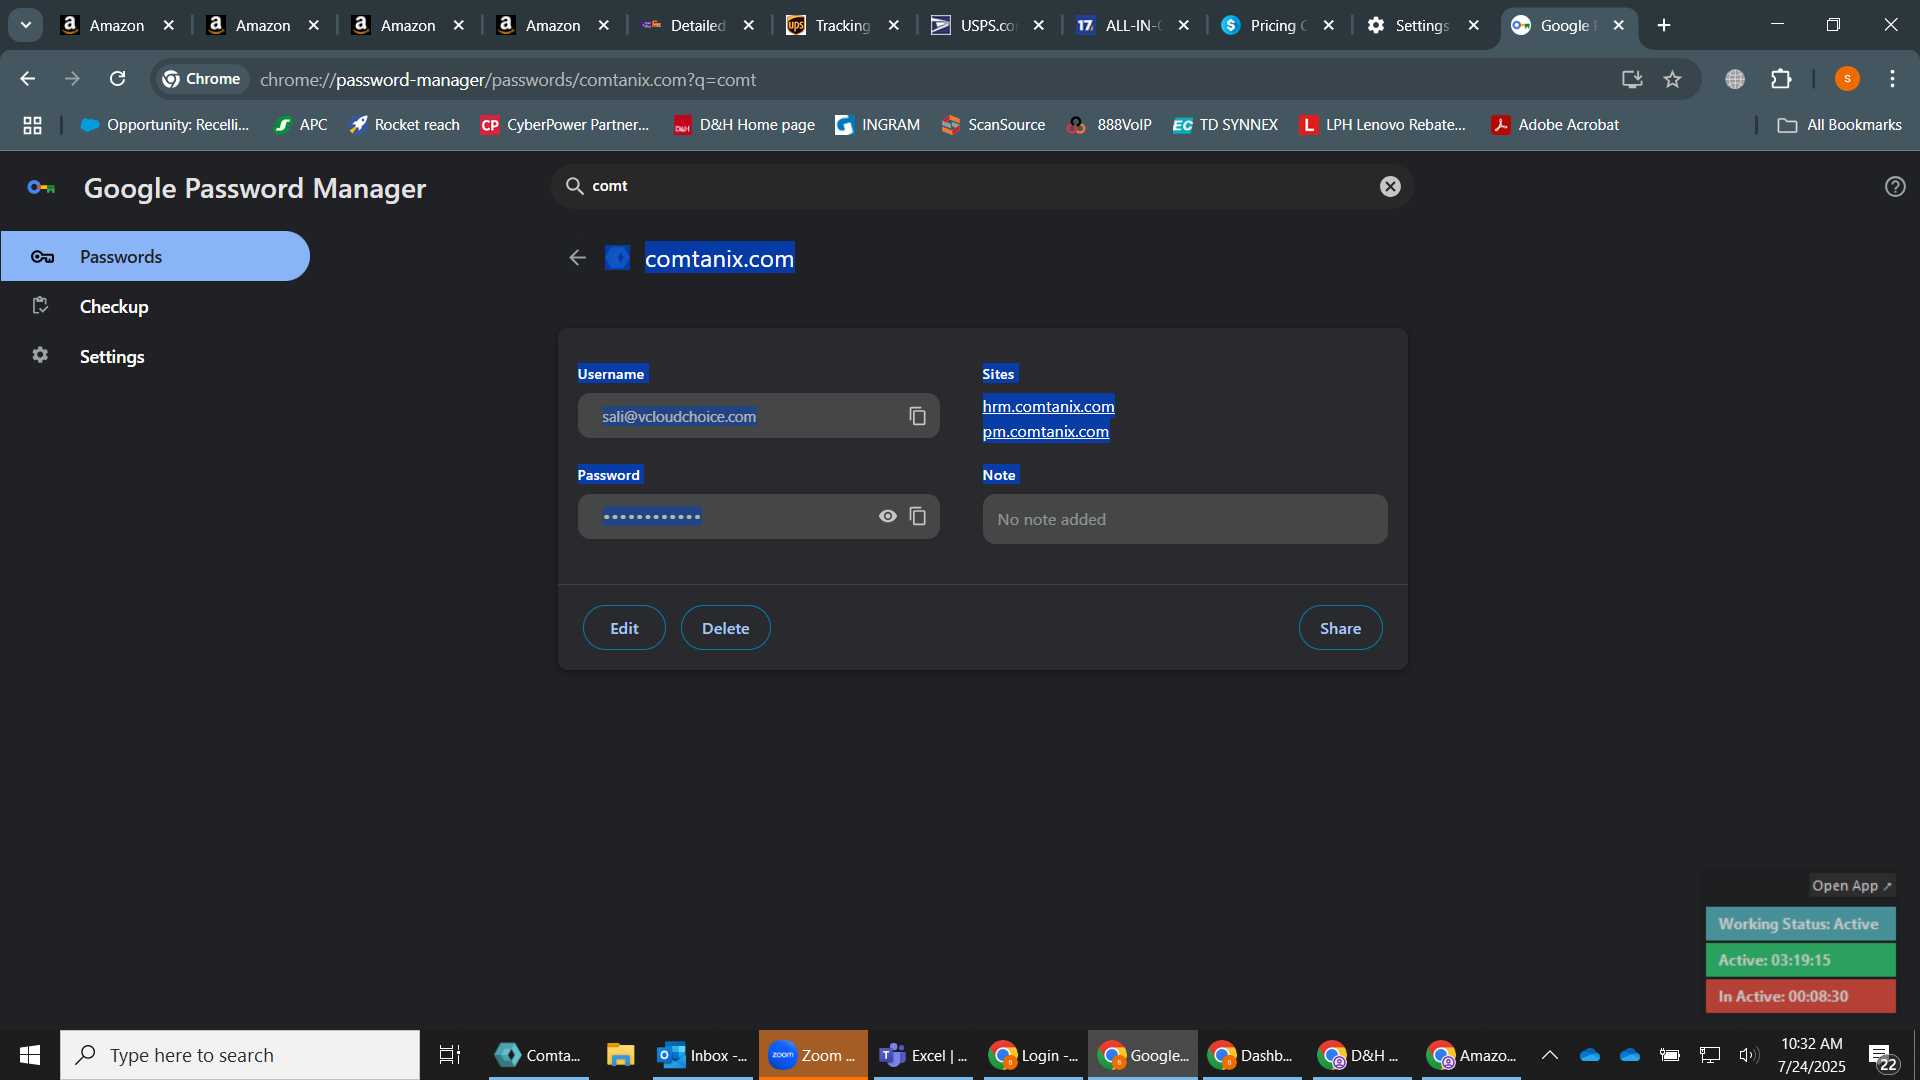
Task: Open the APC bookmark
Action: tap(301, 125)
